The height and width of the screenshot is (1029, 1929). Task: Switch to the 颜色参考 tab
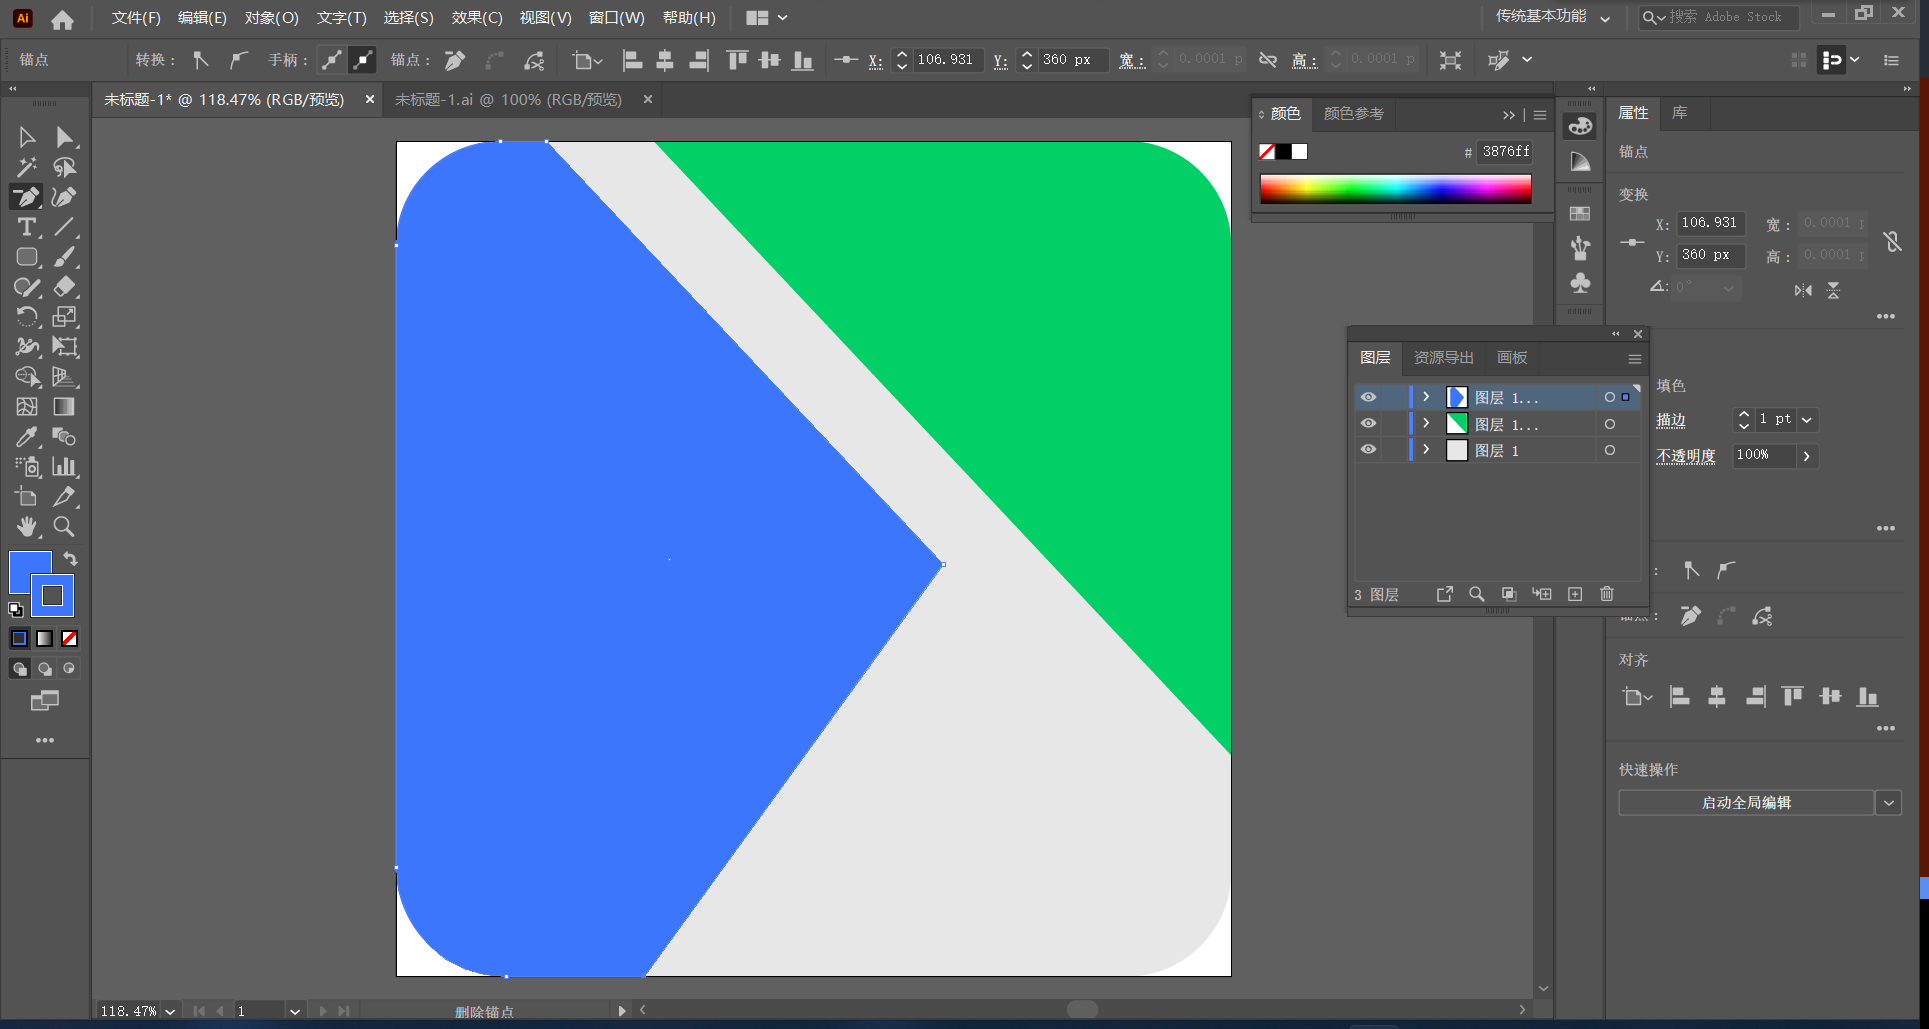point(1354,113)
